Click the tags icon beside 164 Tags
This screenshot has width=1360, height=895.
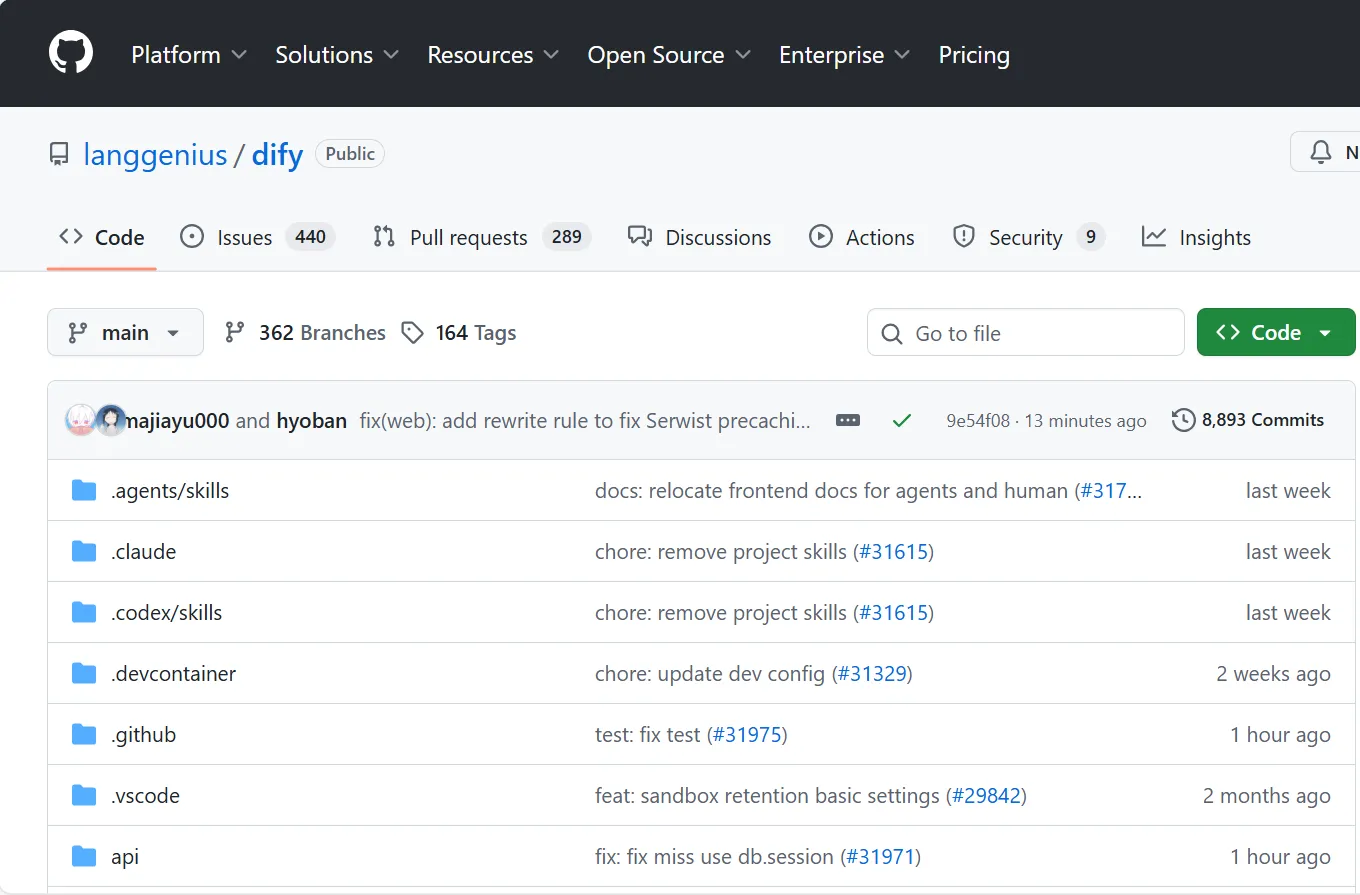tap(412, 333)
